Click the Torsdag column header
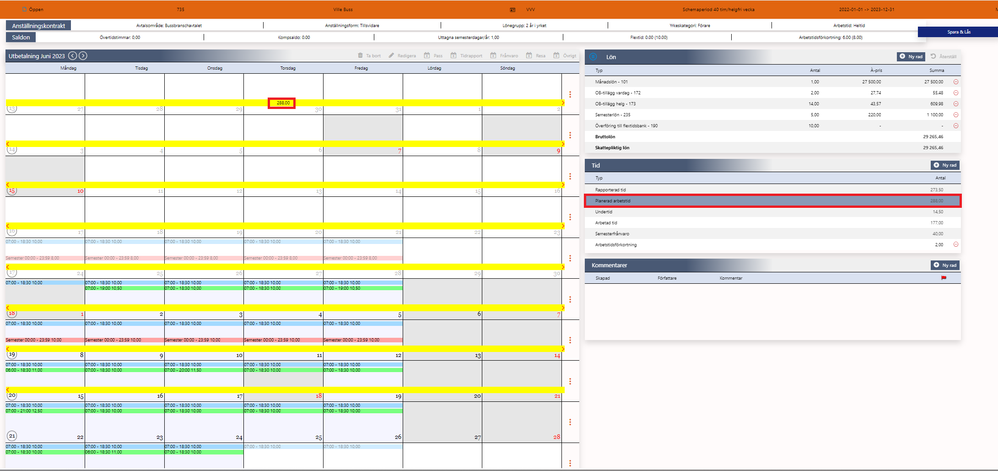 point(288,67)
